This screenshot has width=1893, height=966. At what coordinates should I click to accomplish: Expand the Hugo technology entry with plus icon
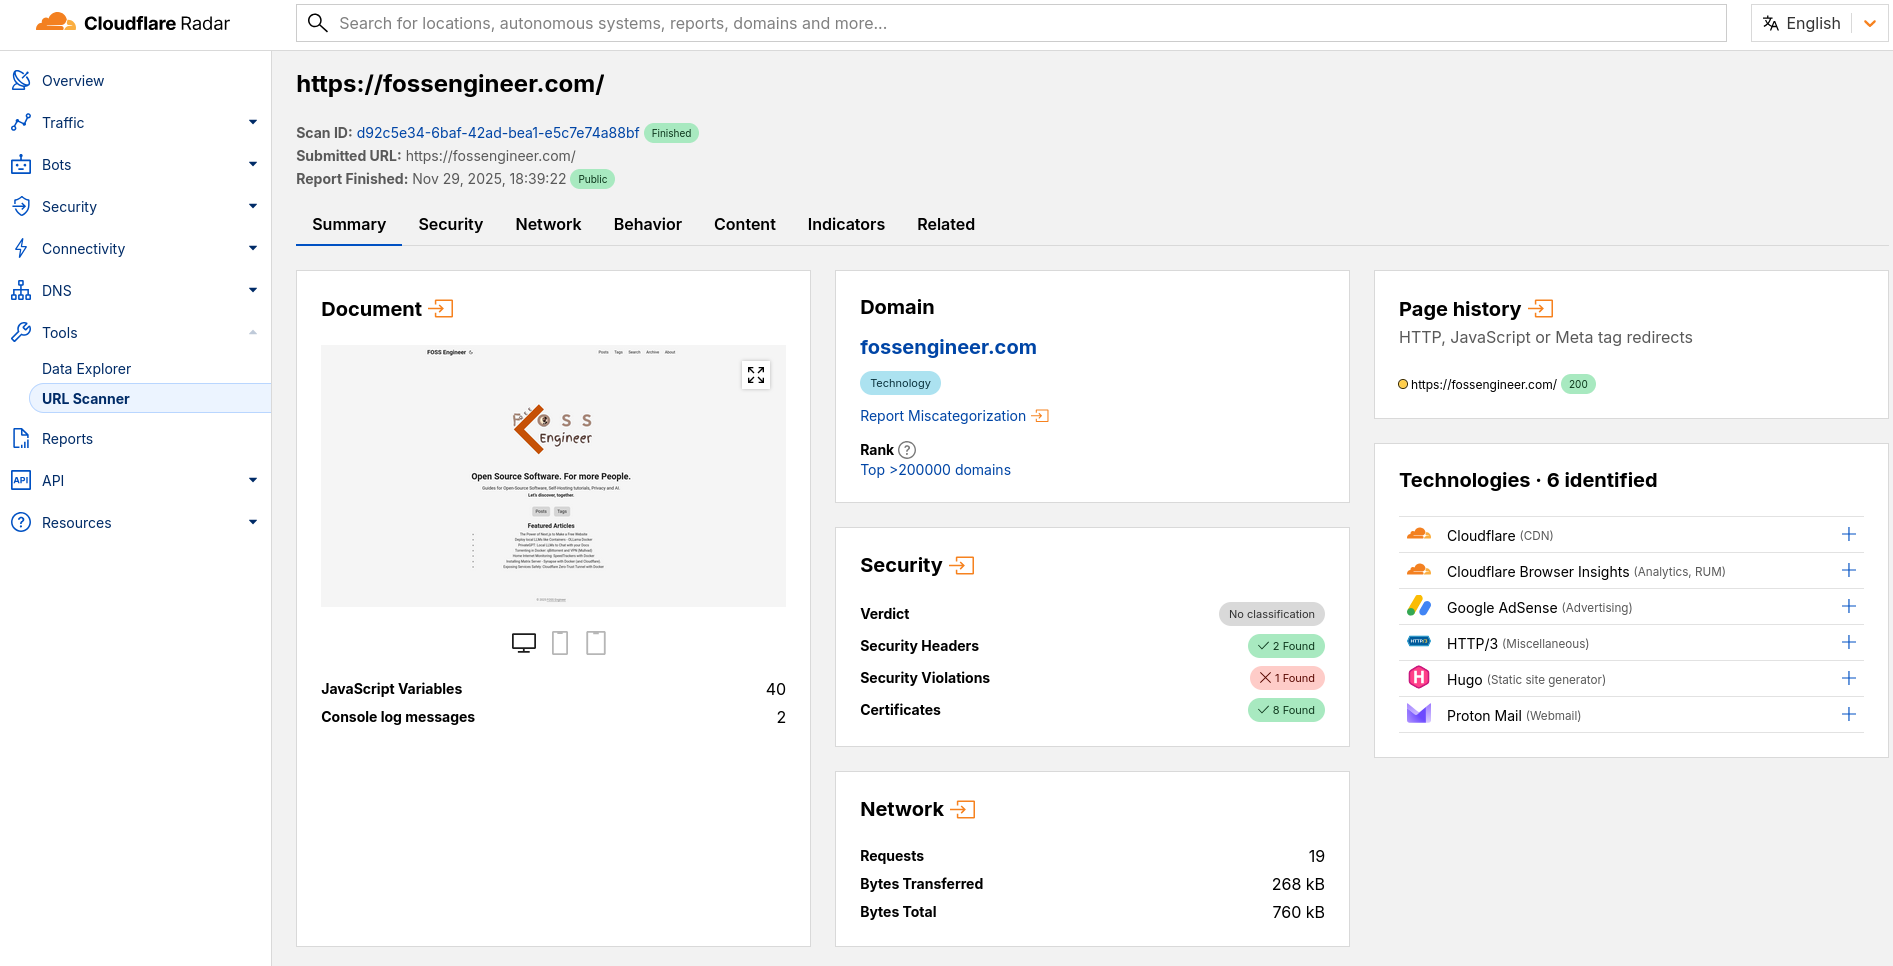tap(1848, 678)
